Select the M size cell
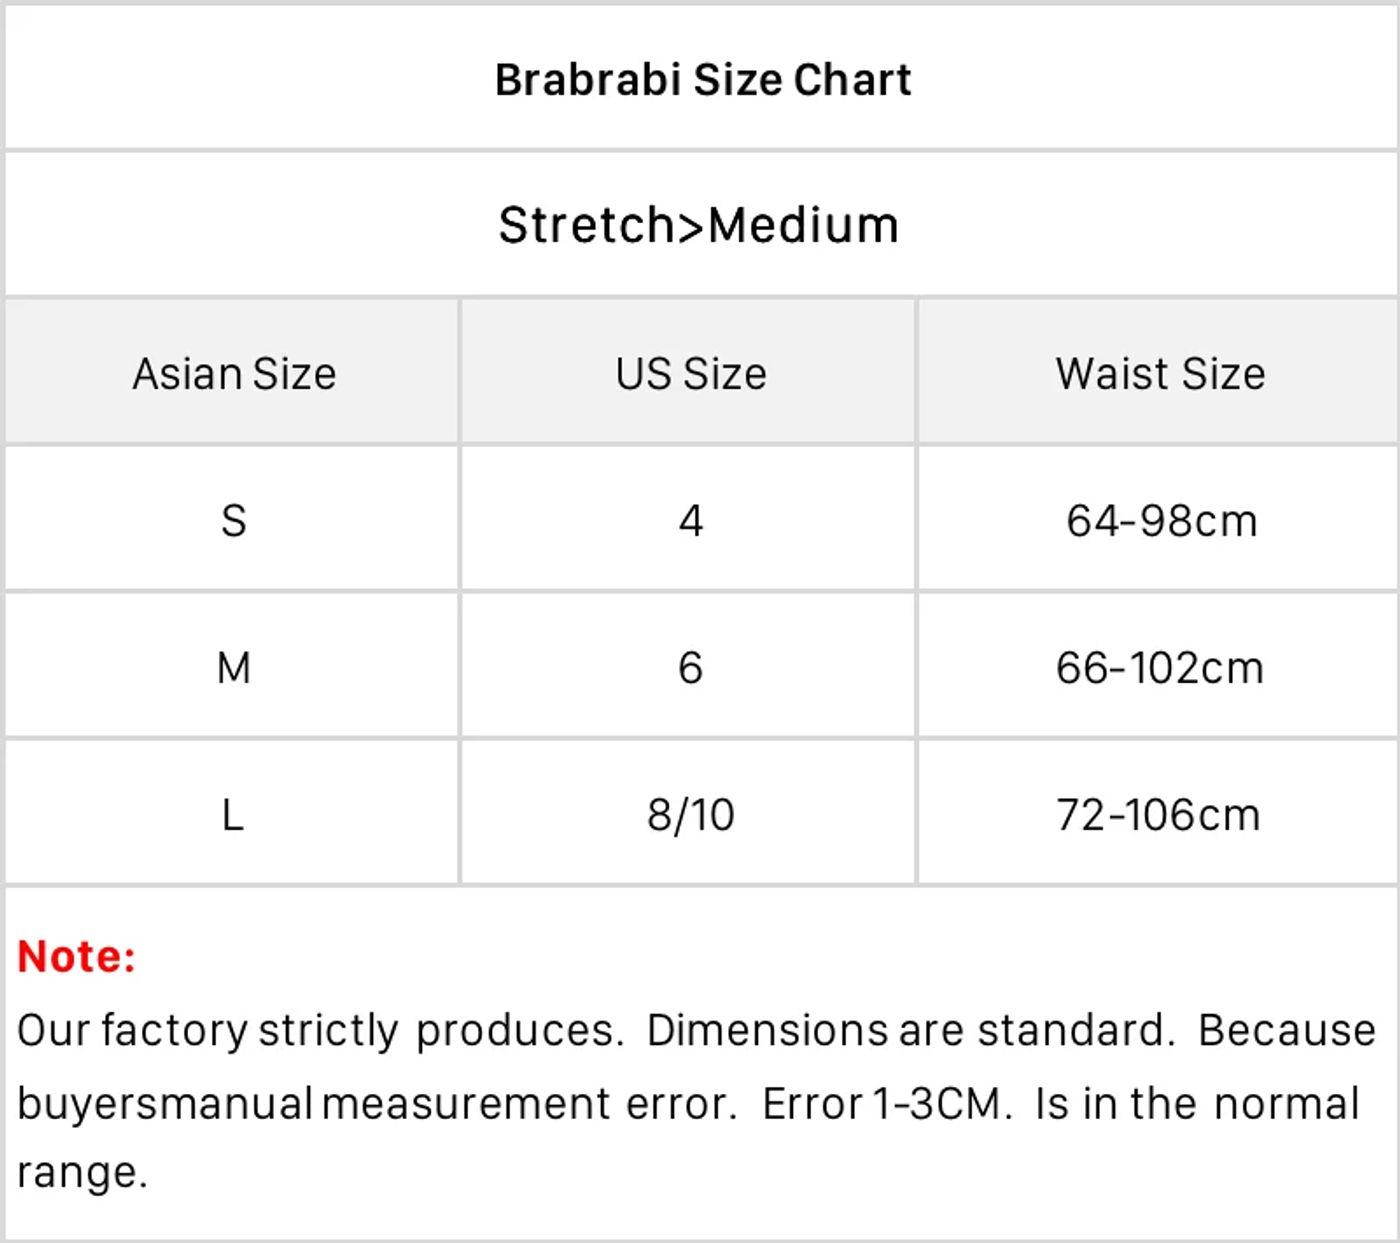 click(x=233, y=668)
